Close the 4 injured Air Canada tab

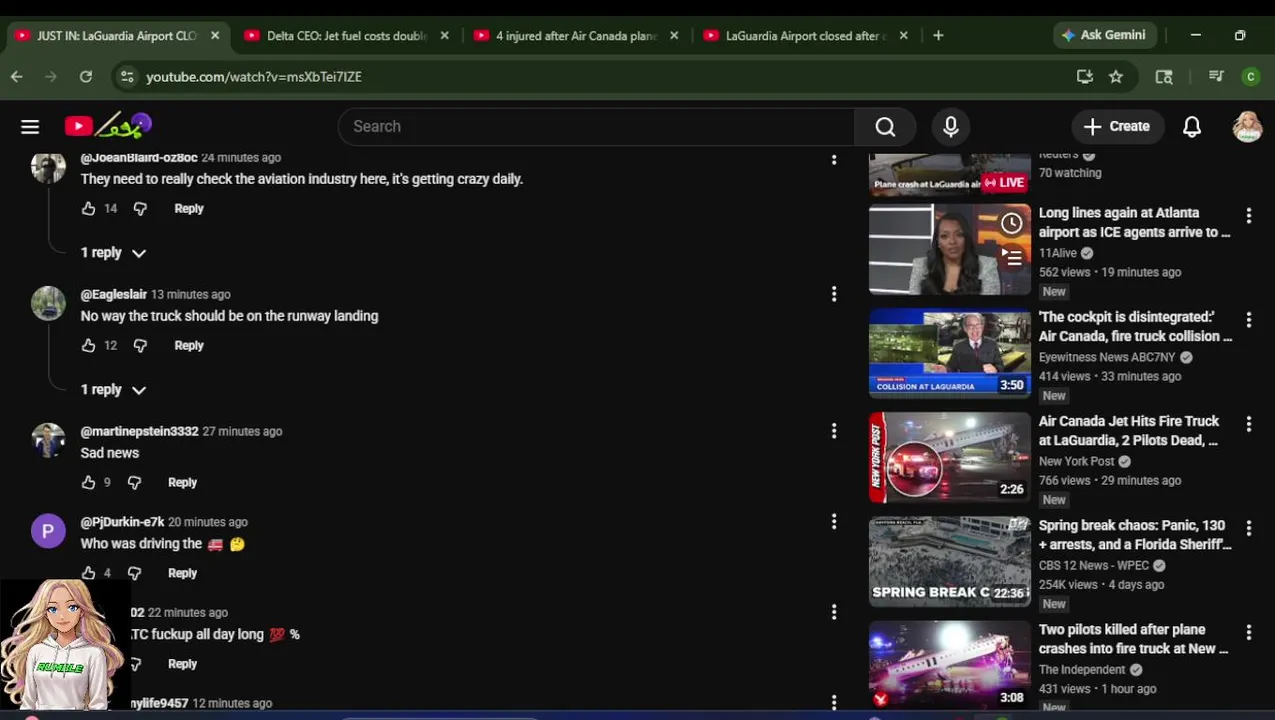pyautogui.click(x=674, y=35)
